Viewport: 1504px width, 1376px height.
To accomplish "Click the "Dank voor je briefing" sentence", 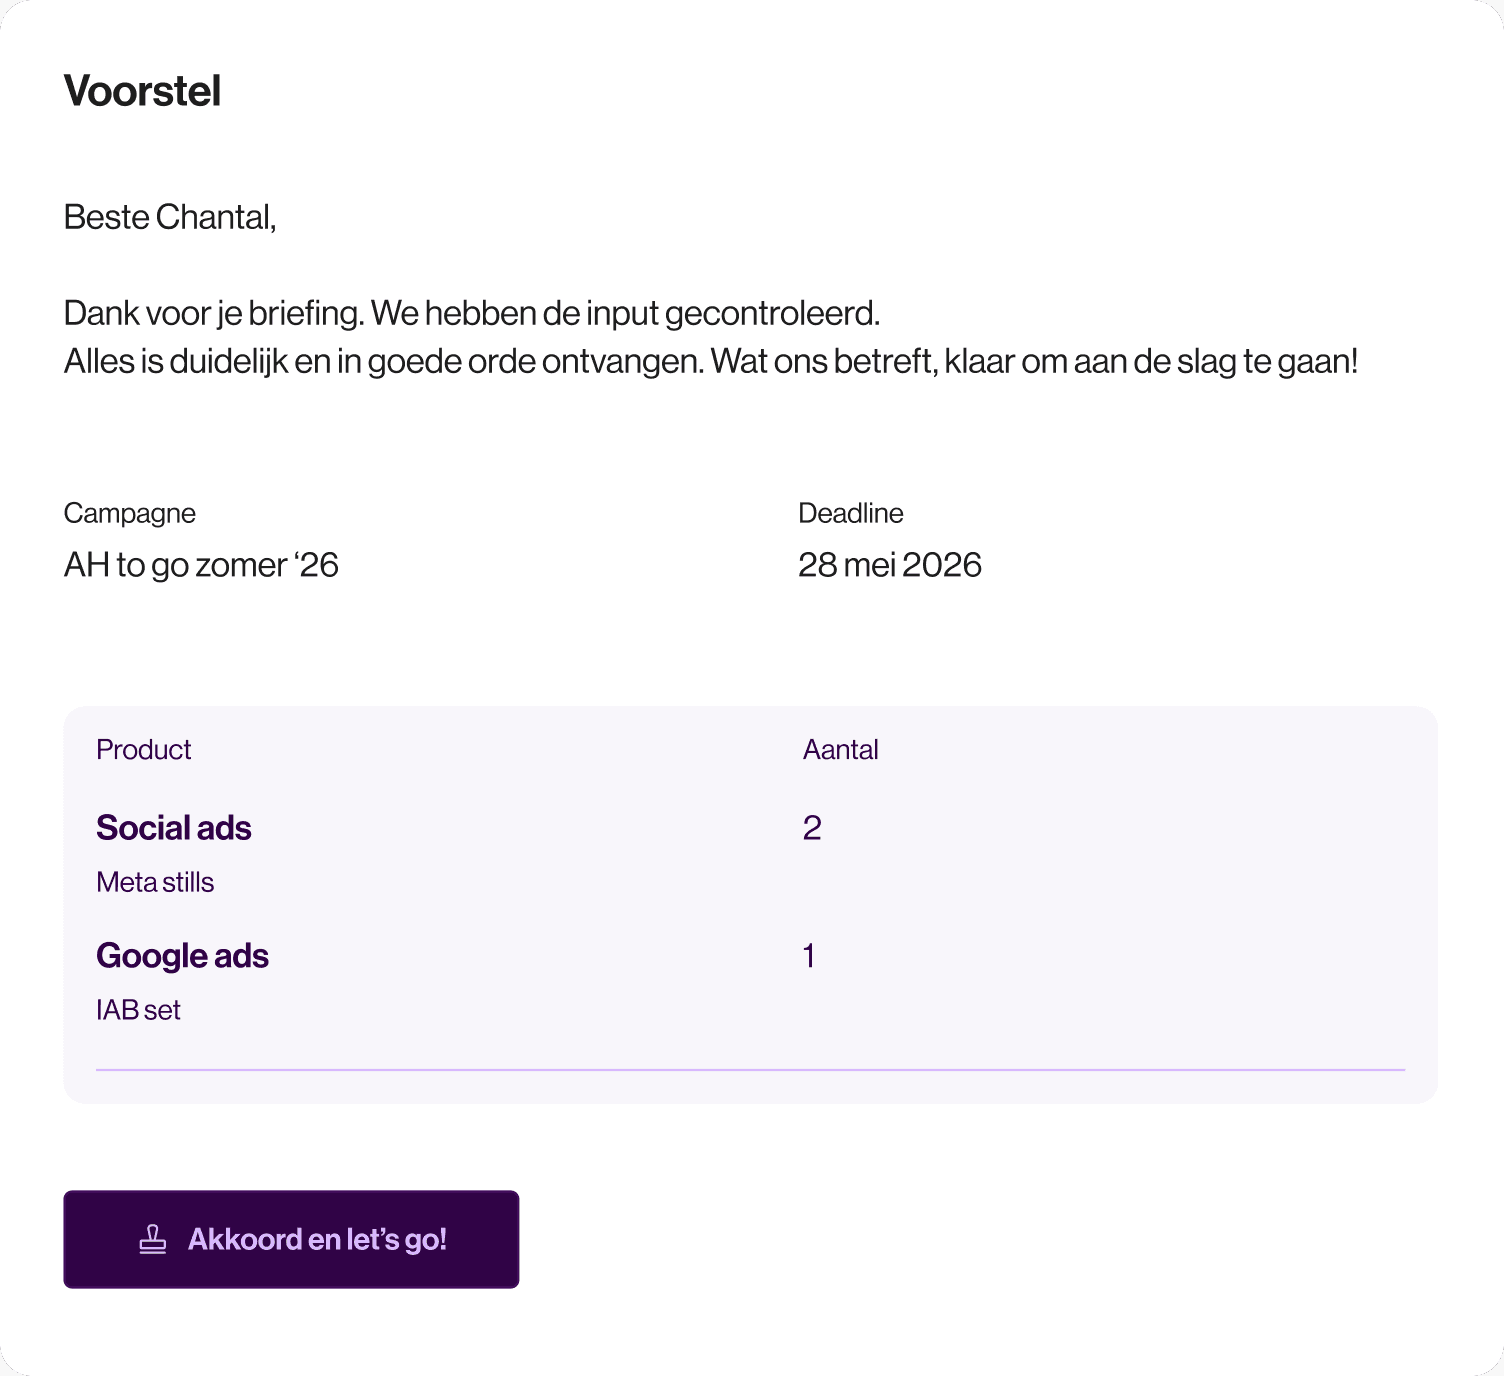I will (x=472, y=313).
